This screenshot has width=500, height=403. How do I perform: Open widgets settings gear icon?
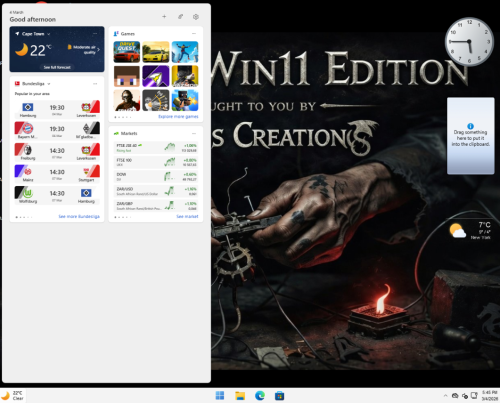pyautogui.click(x=196, y=17)
